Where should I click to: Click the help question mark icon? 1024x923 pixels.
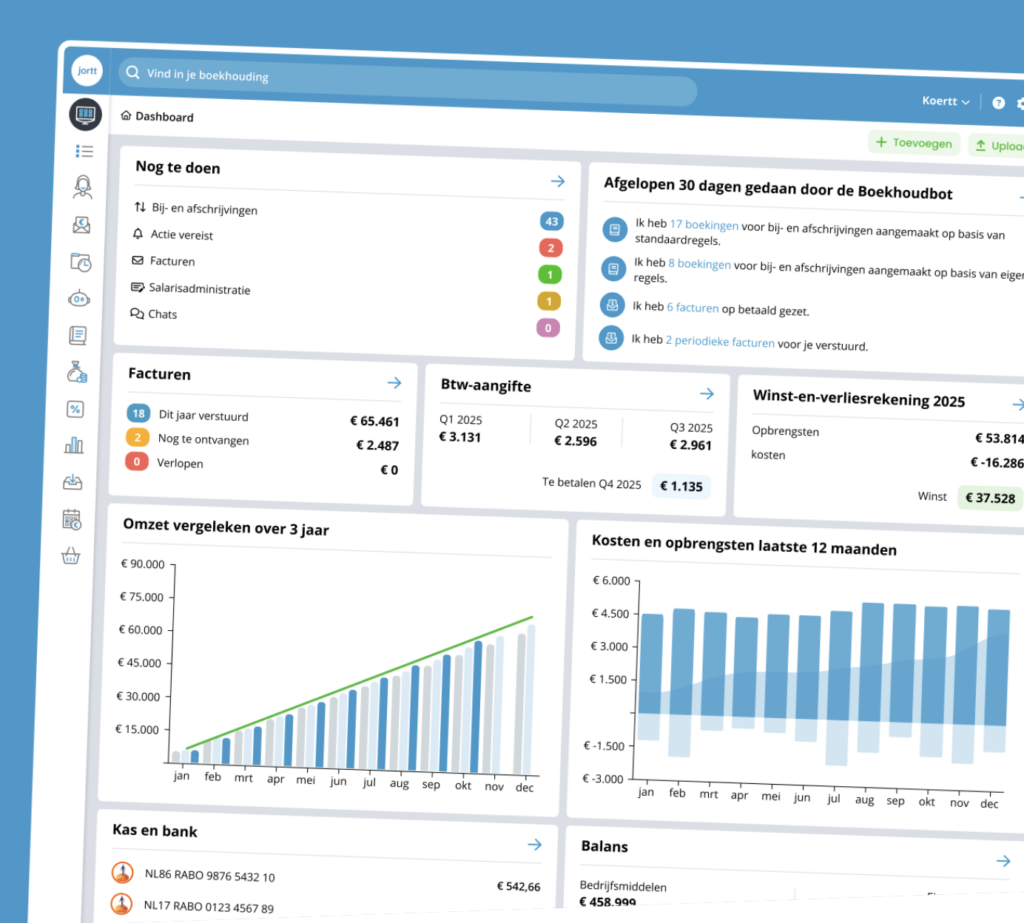click(998, 103)
